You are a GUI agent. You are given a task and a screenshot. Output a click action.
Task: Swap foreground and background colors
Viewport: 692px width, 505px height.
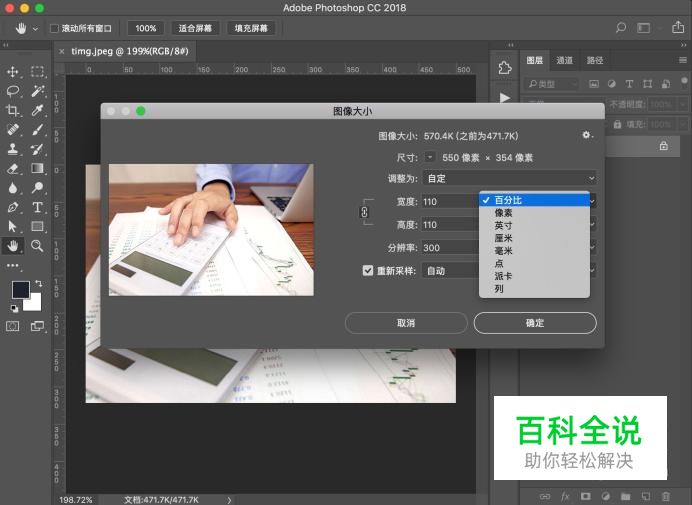(x=39, y=283)
